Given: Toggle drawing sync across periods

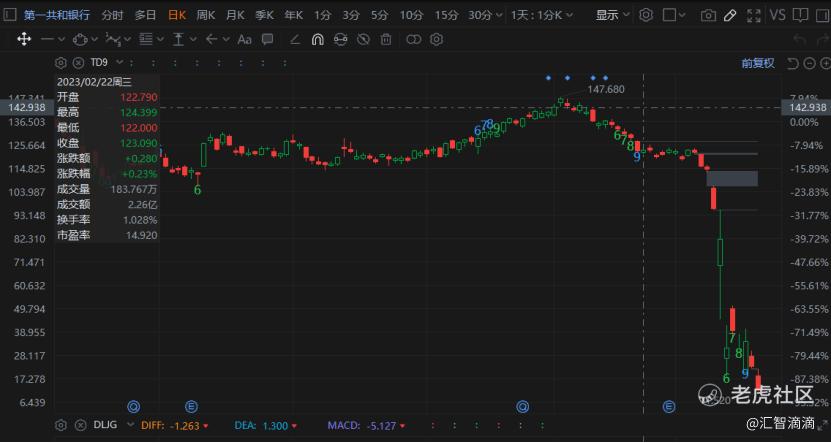Looking at the screenshot, I should pyautogui.click(x=341, y=39).
